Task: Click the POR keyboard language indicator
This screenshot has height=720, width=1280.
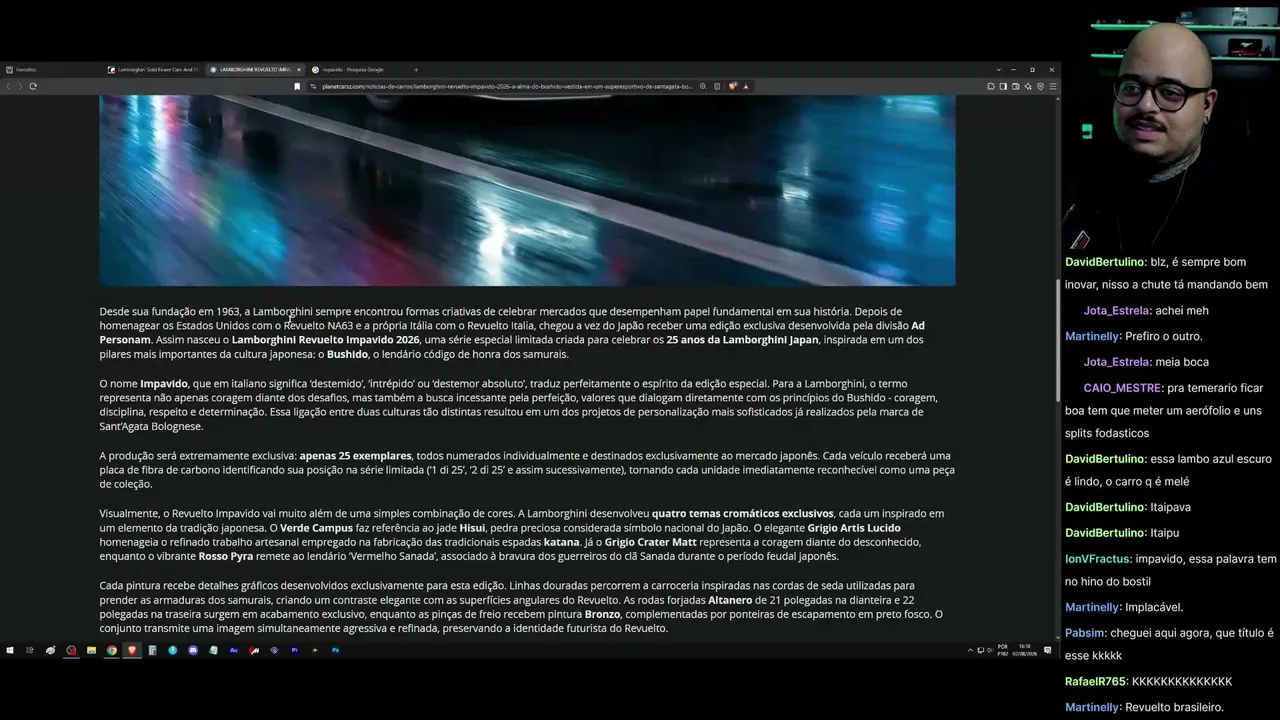Action: (1003, 650)
